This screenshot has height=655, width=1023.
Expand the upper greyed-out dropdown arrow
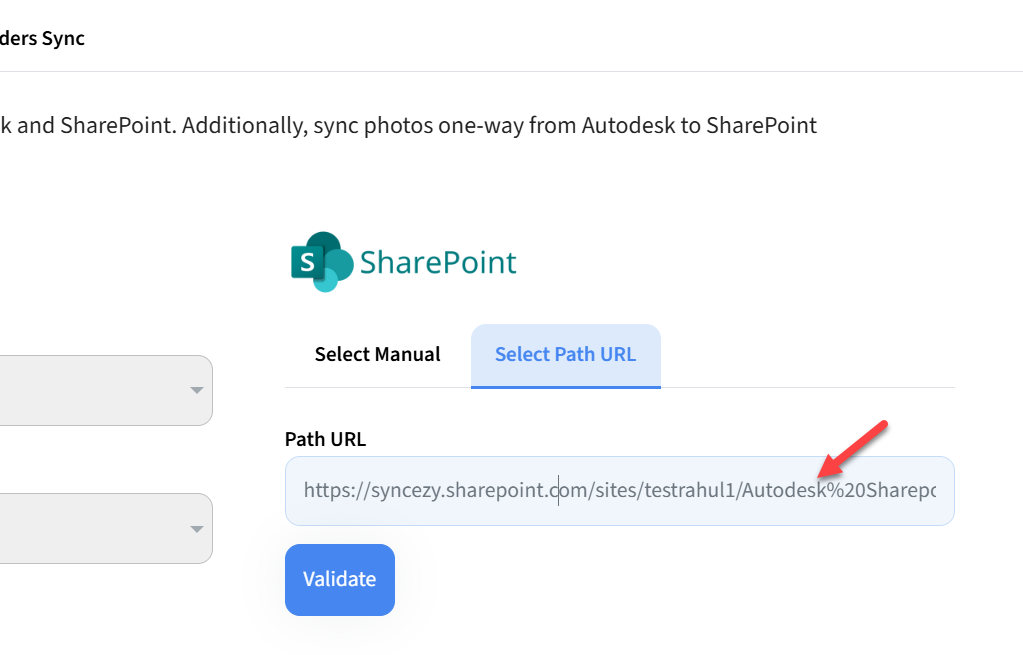pyautogui.click(x=197, y=390)
